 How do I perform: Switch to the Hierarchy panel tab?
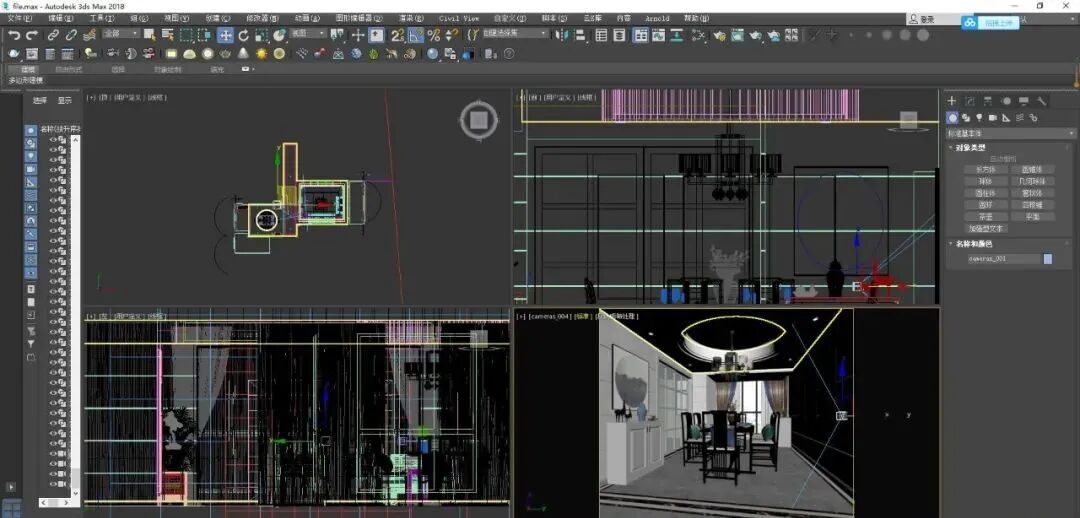(x=988, y=101)
